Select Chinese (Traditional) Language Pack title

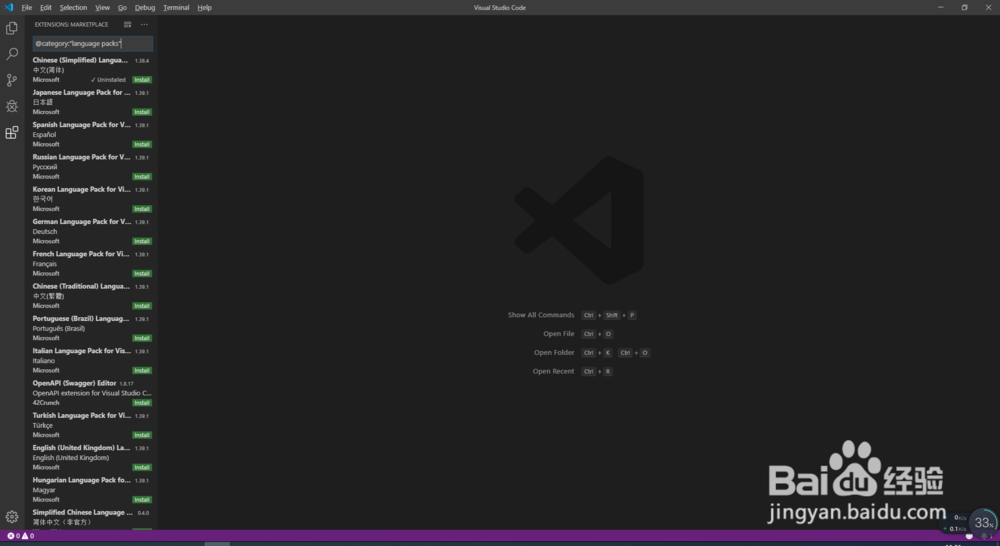coord(81,286)
